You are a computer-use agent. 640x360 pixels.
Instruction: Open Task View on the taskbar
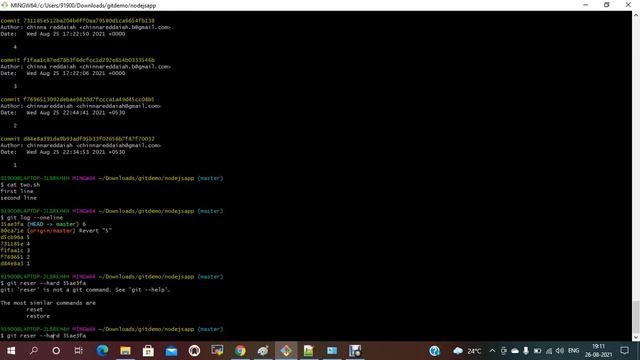tap(78, 351)
